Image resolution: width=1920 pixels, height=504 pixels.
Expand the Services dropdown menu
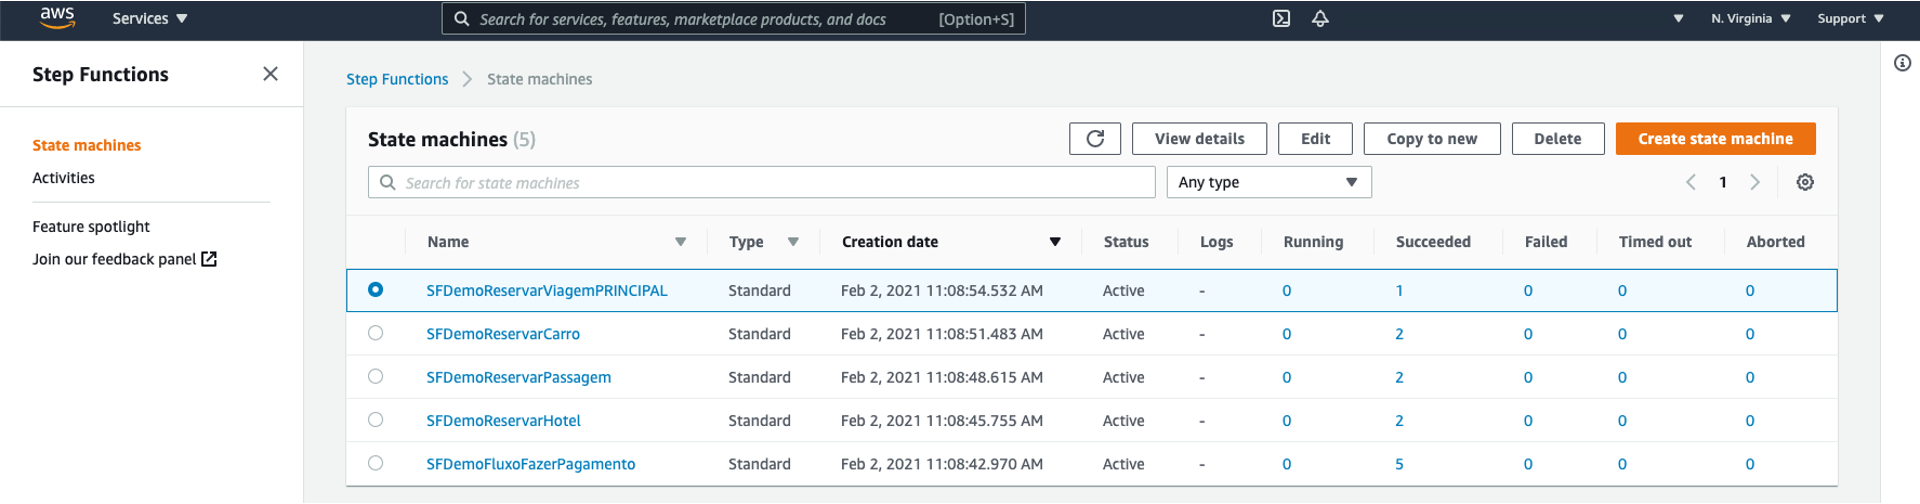point(150,19)
